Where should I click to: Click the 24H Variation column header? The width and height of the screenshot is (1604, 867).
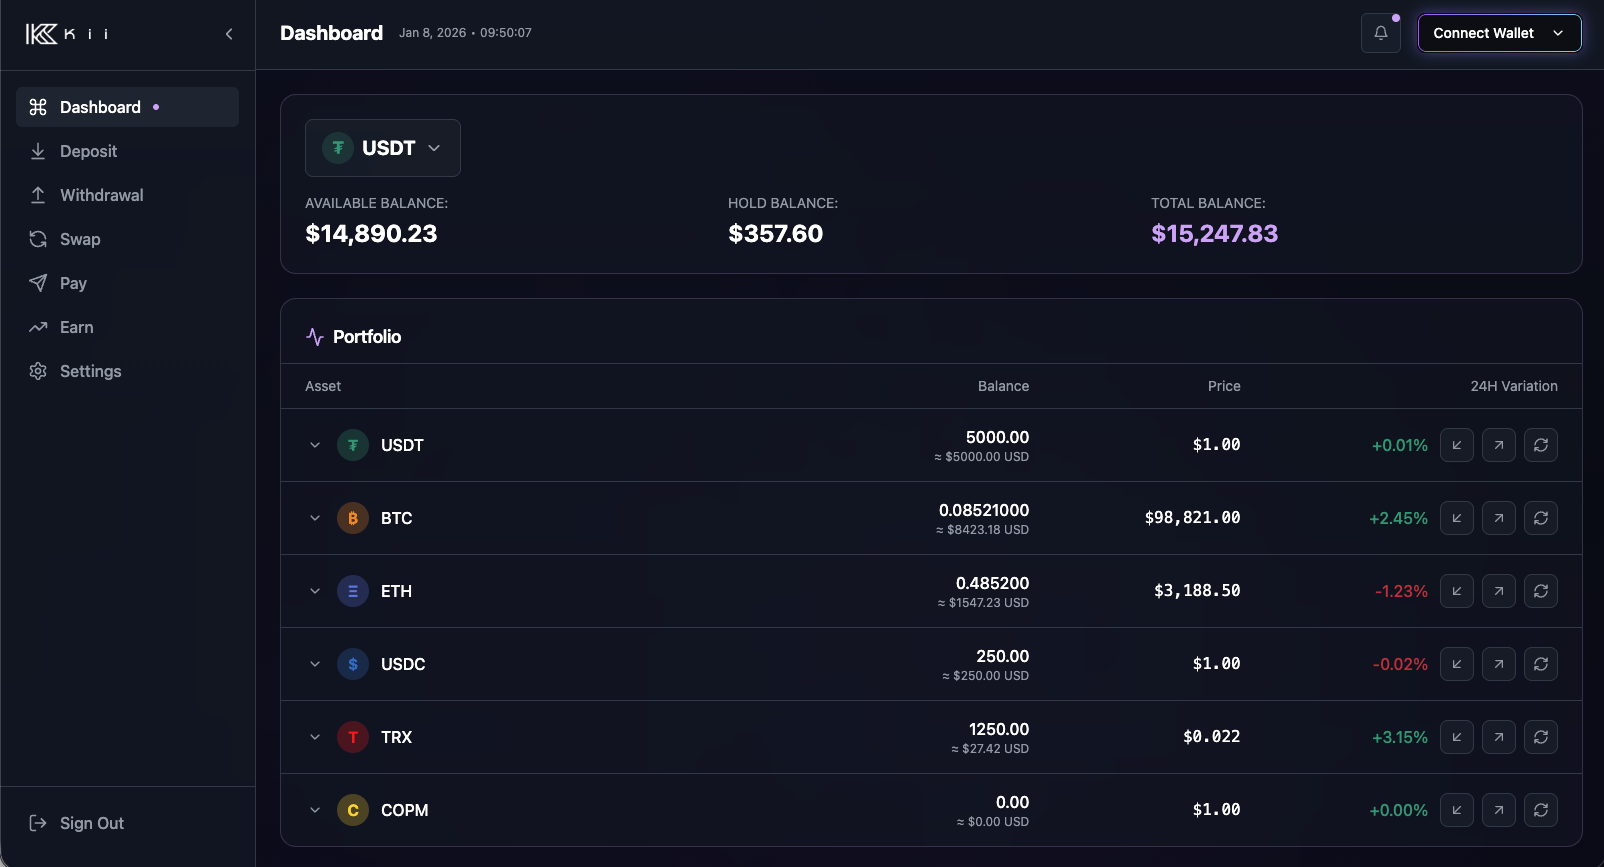(x=1513, y=386)
